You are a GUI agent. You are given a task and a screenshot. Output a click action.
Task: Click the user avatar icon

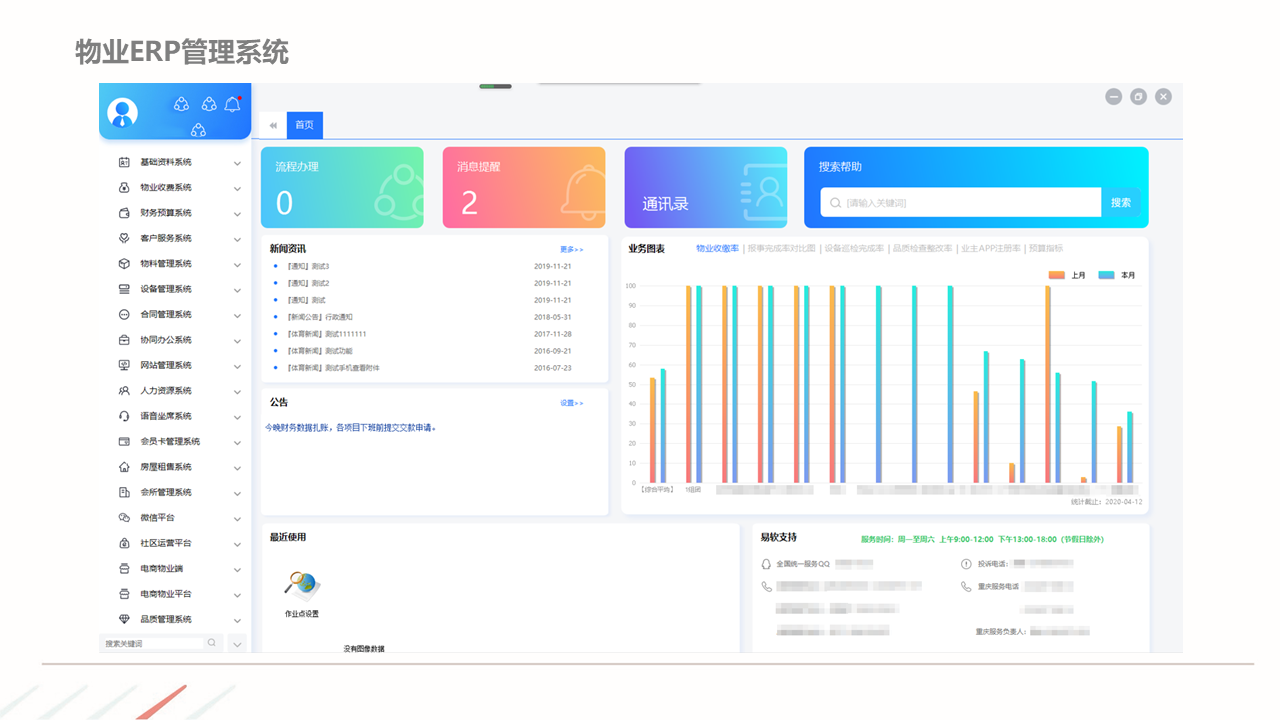pos(123,113)
